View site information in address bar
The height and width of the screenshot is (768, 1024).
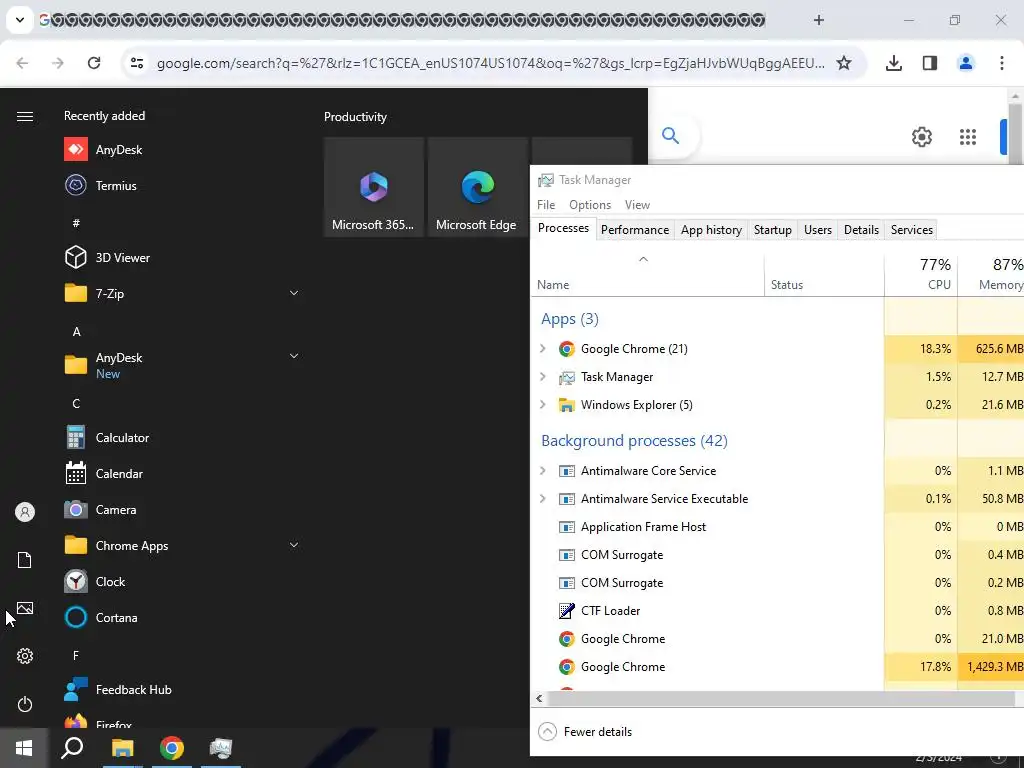(136, 63)
